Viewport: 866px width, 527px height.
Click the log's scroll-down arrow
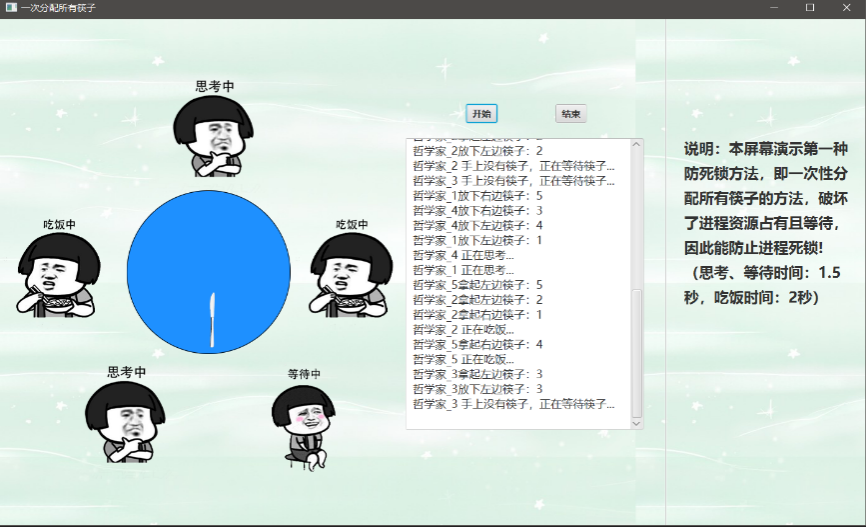(636, 424)
